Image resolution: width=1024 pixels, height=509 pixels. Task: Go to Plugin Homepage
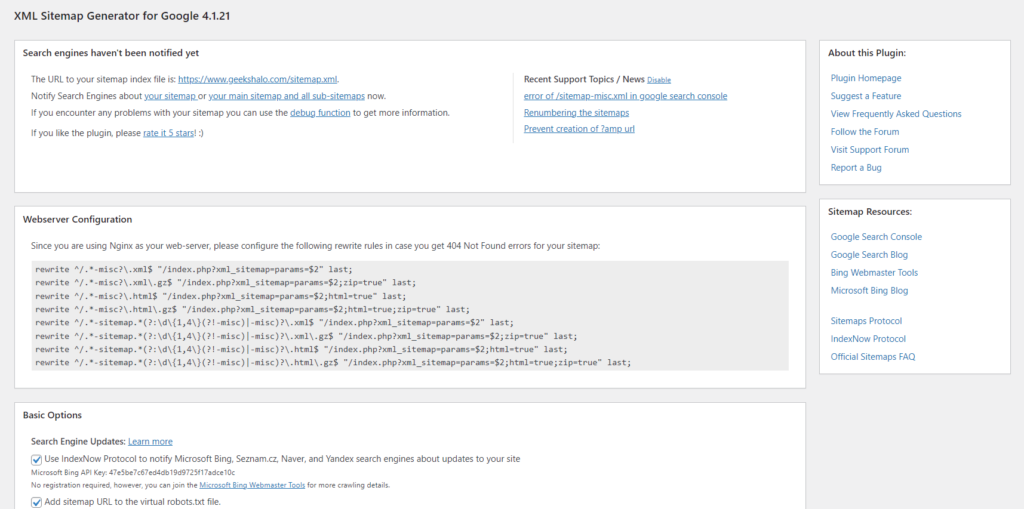coord(865,78)
